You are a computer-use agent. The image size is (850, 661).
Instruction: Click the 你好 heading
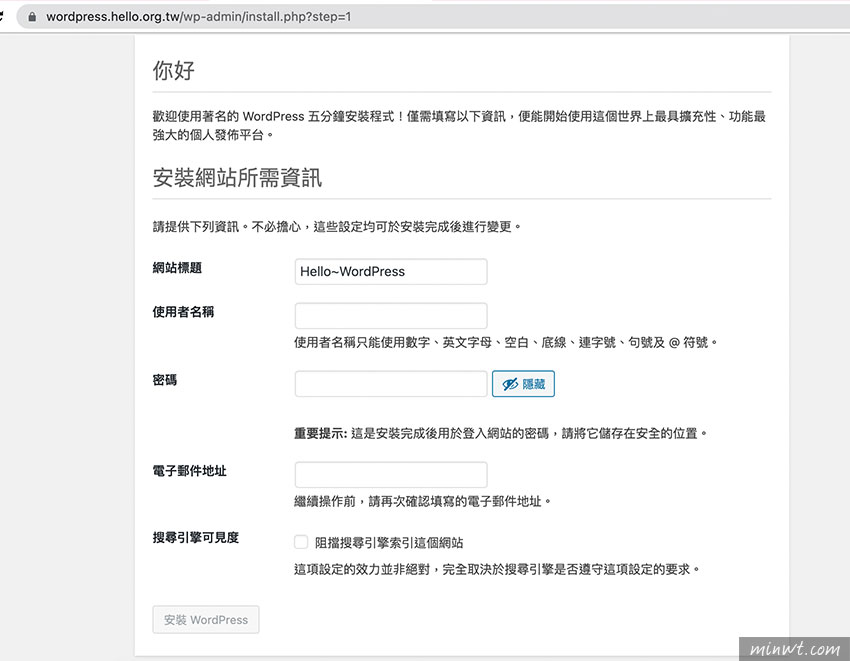click(173, 70)
